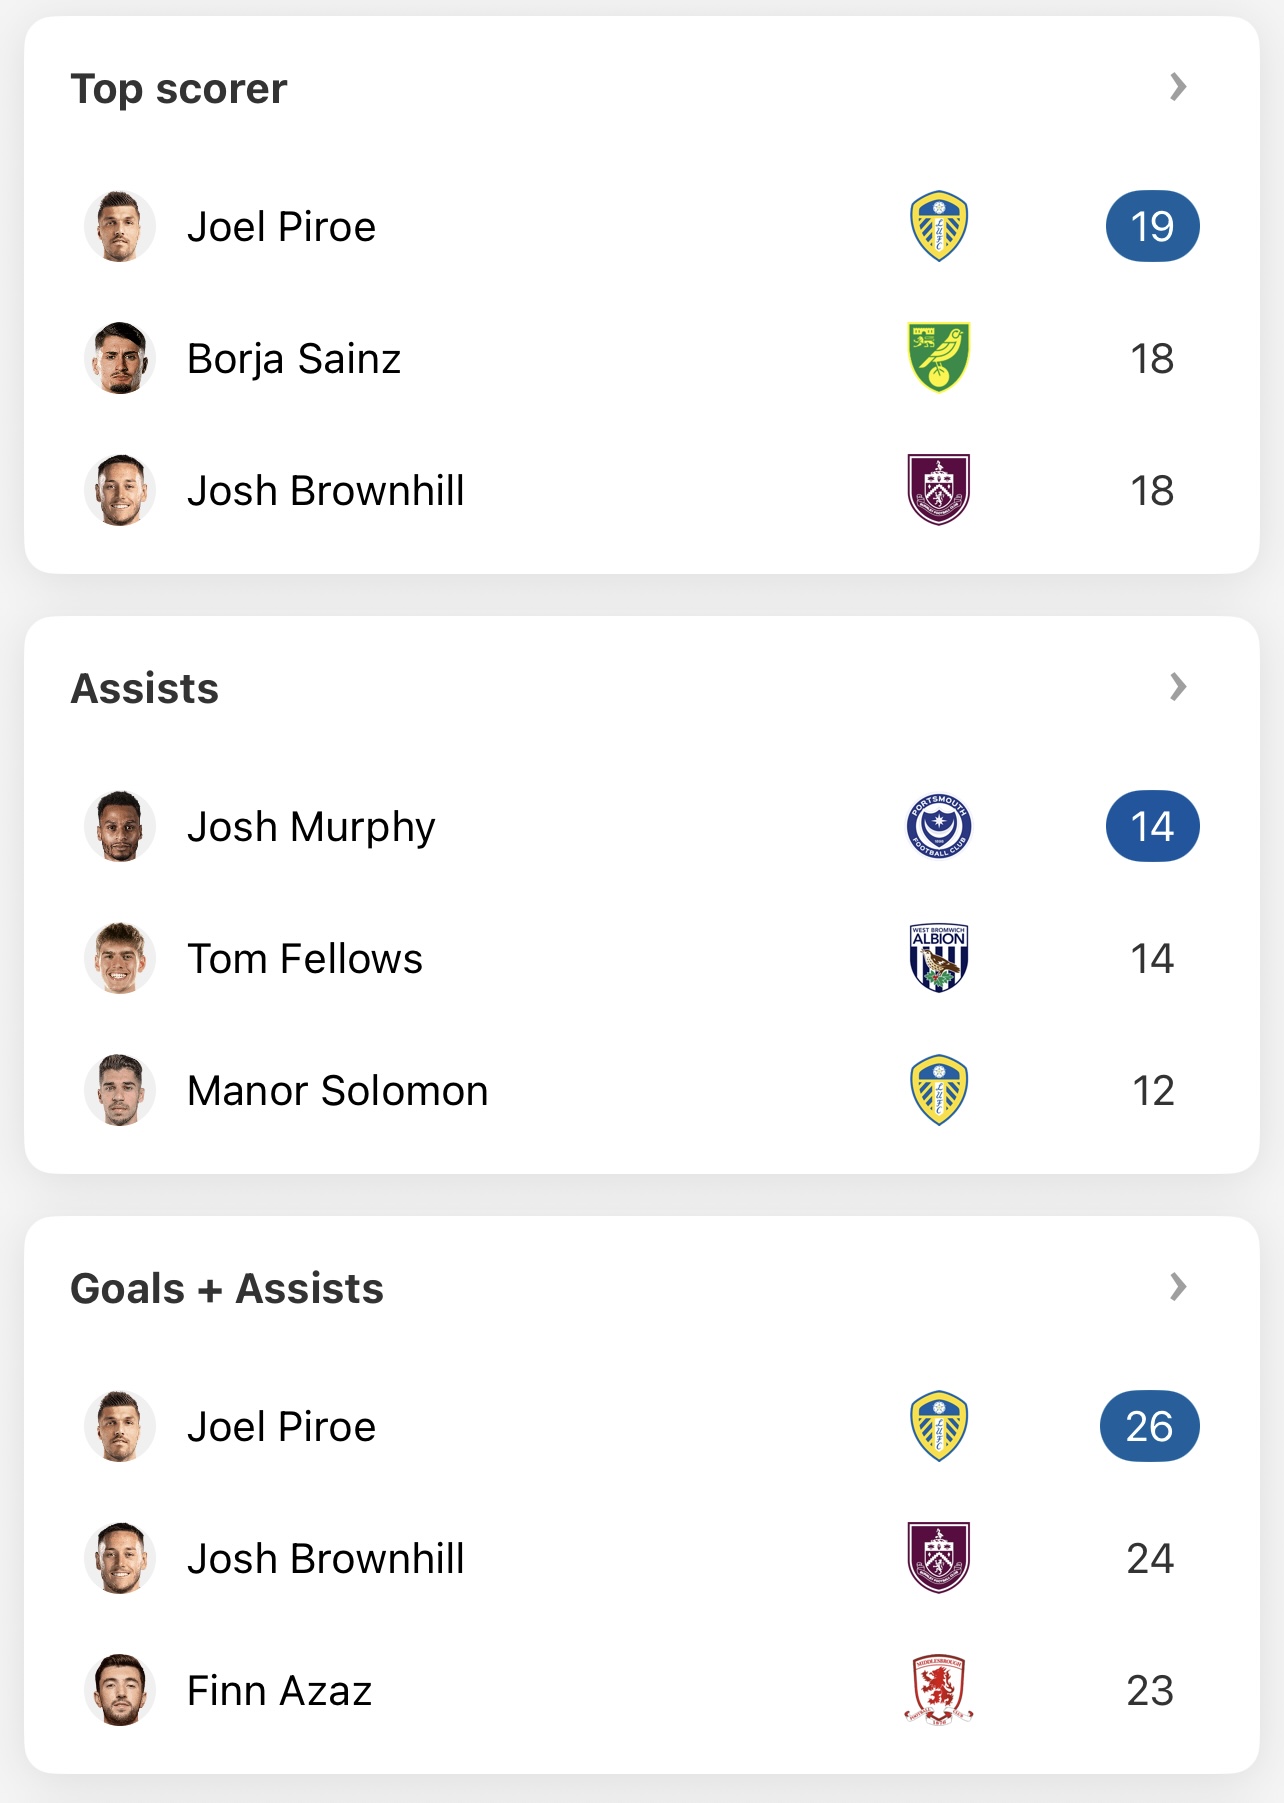
Task: Tap Borja Sainz's profile photo
Action: (120, 358)
